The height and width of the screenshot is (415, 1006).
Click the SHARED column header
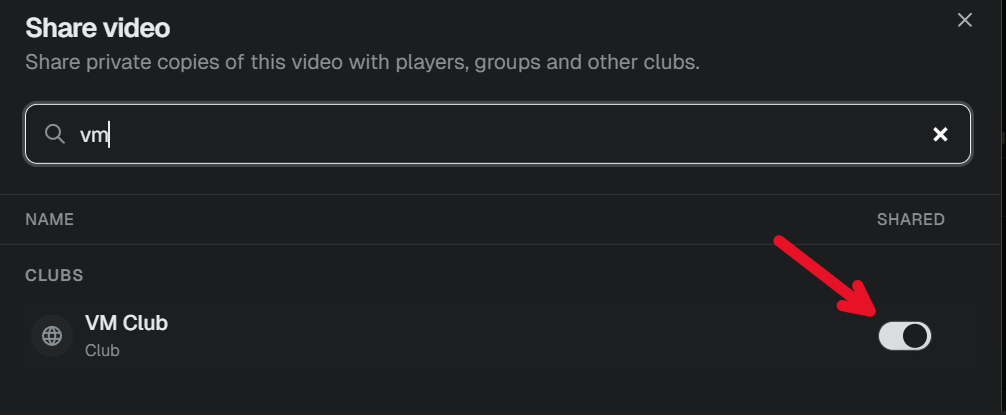(x=910, y=219)
